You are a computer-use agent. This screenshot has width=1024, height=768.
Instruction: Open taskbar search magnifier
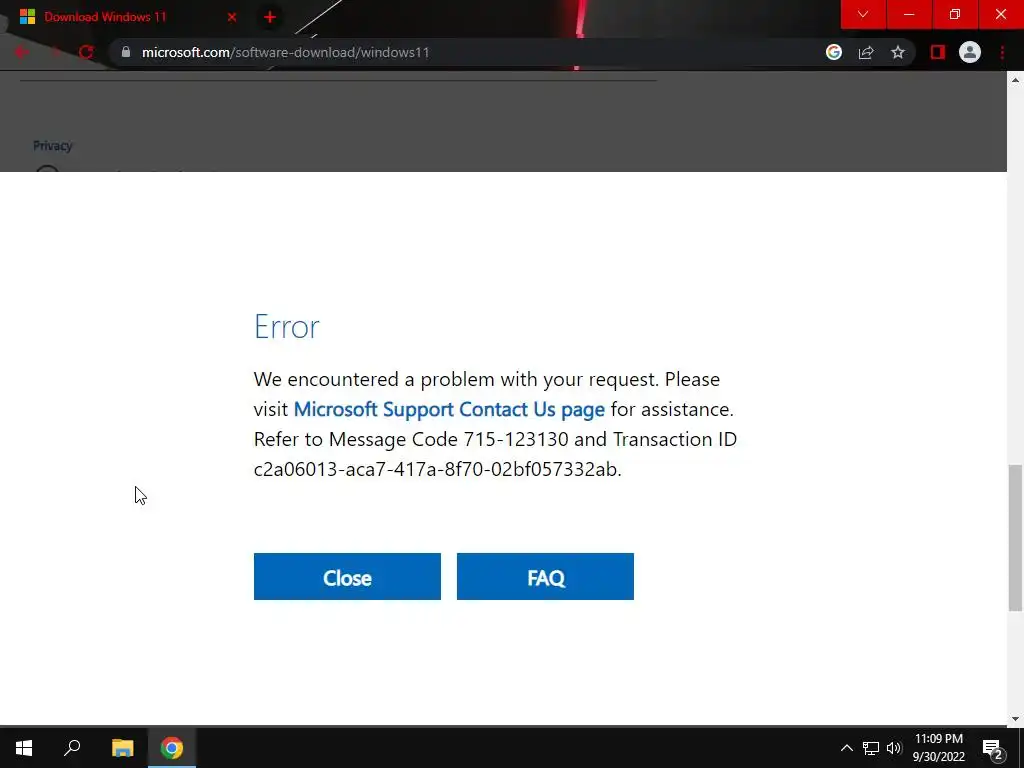click(72, 748)
